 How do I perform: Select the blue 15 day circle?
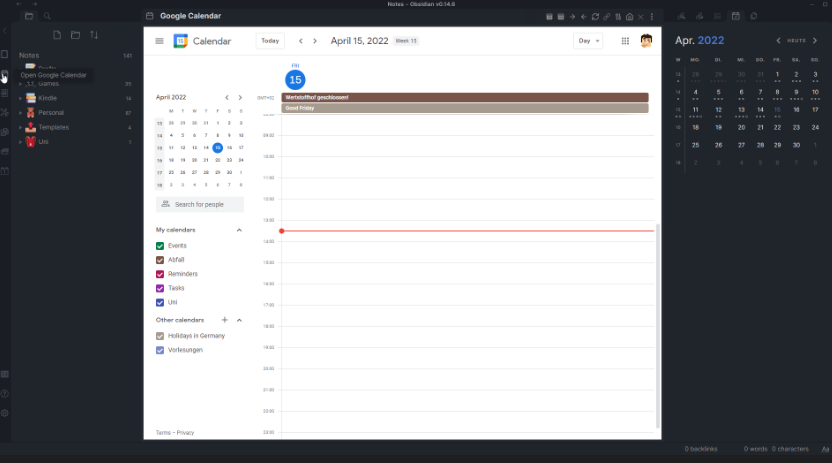tap(295, 80)
